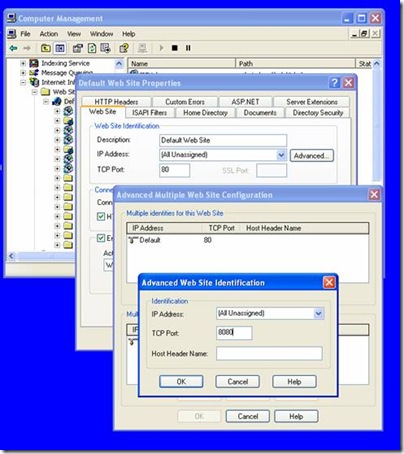The width and height of the screenshot is (404, 454).
Task: Open the Help menu in menu bar
Action: coord(129,34)
